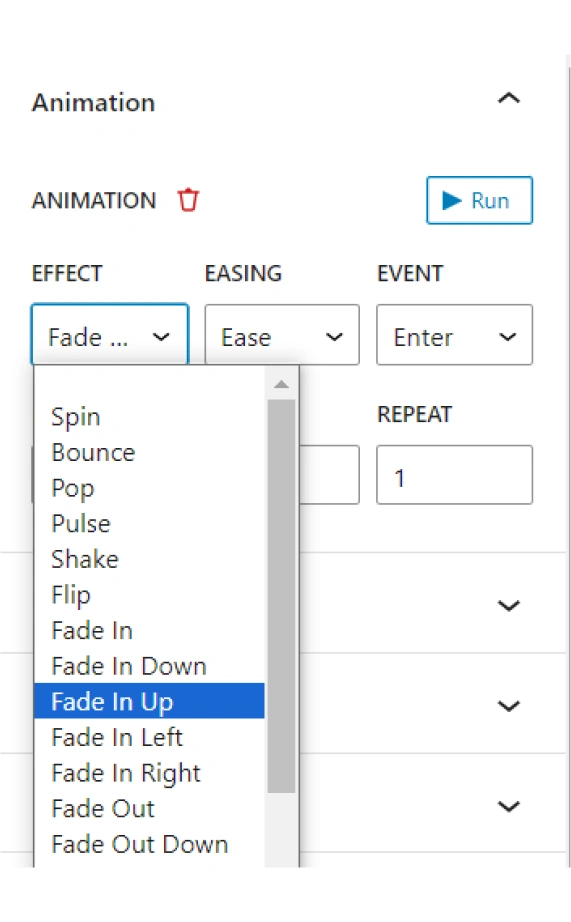
Task: Open the Event dropdown set to Enter
Action: (x=455, y=335)
